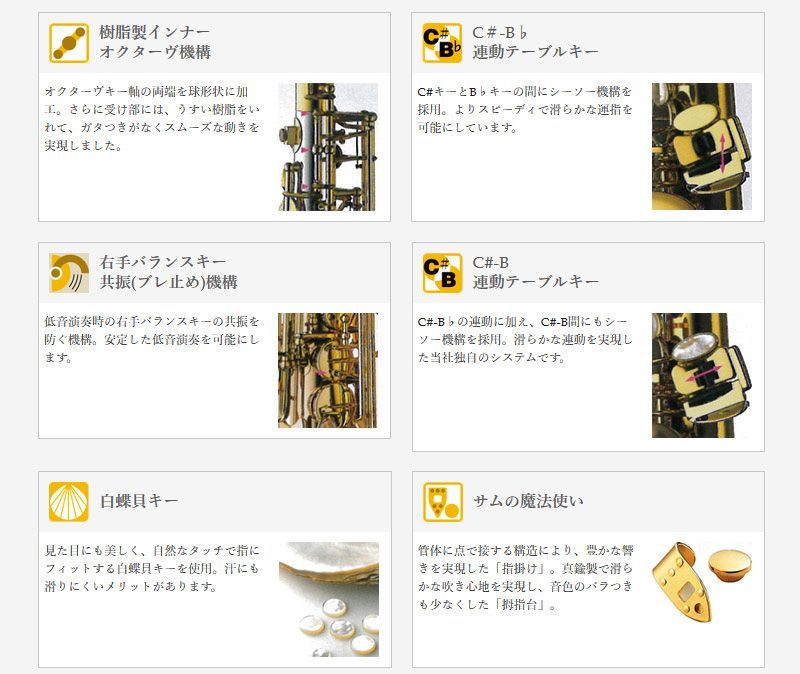Viewport: 800px width, 674px height.
Task: Open the right-hand balance key photo
Action: point(328,370)
